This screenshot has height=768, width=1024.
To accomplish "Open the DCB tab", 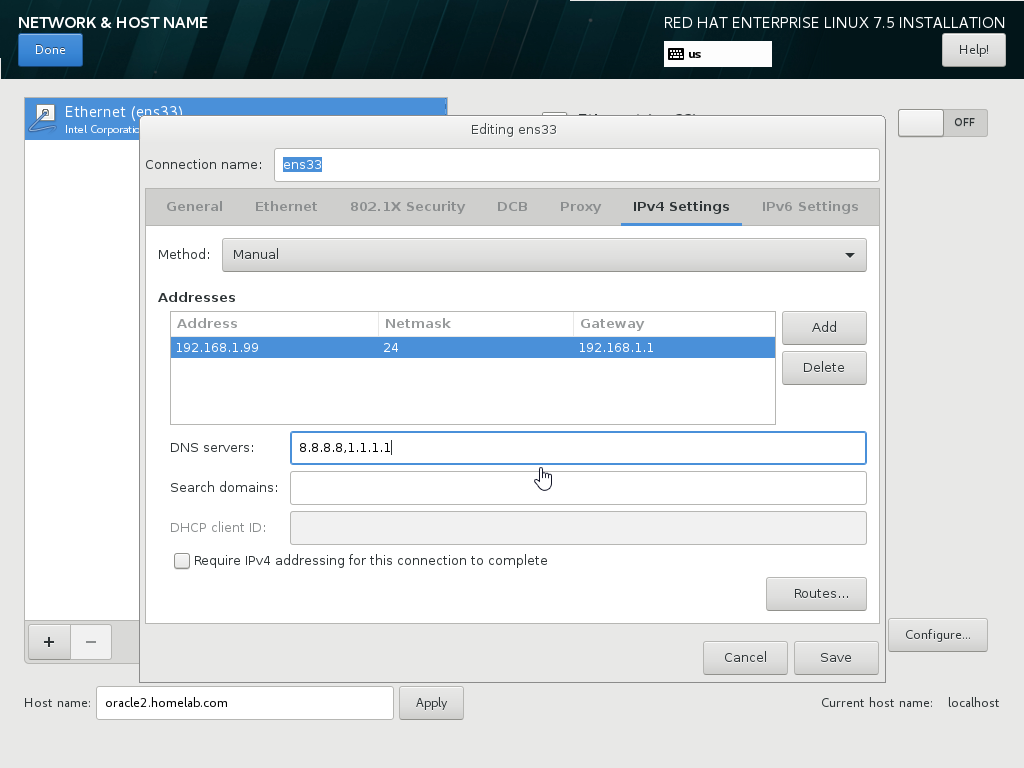I will click(x=512, y=206).
